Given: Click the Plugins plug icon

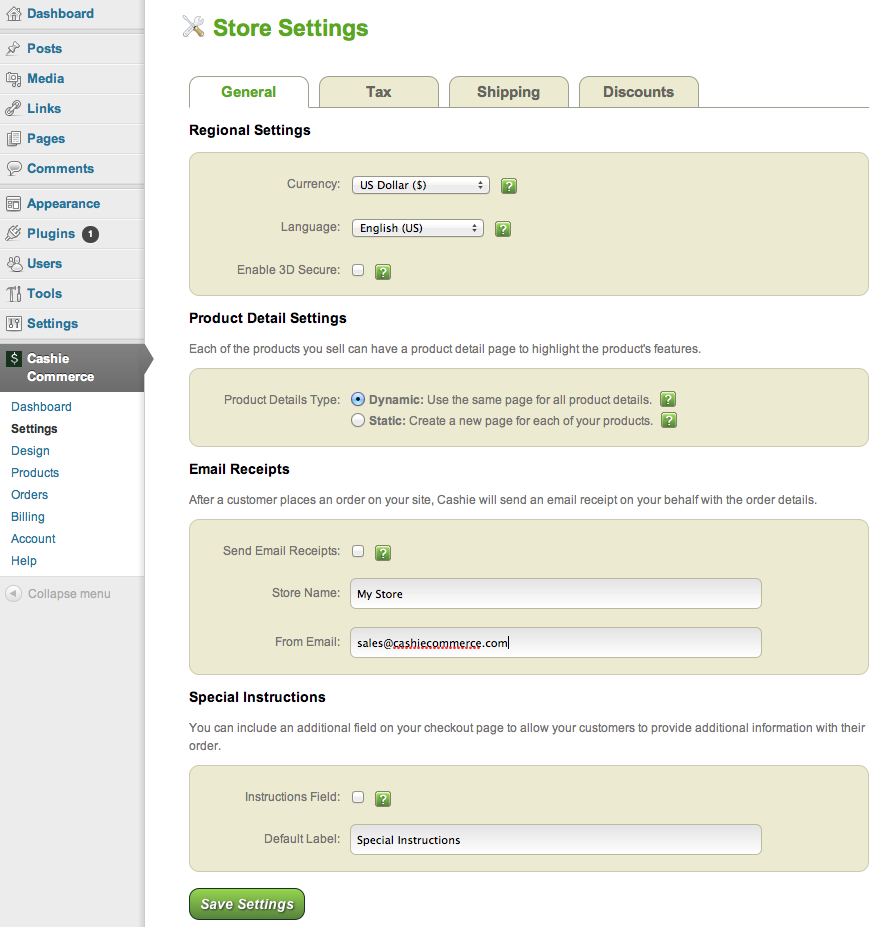Looking at the screenshot, I should [14, 234].
